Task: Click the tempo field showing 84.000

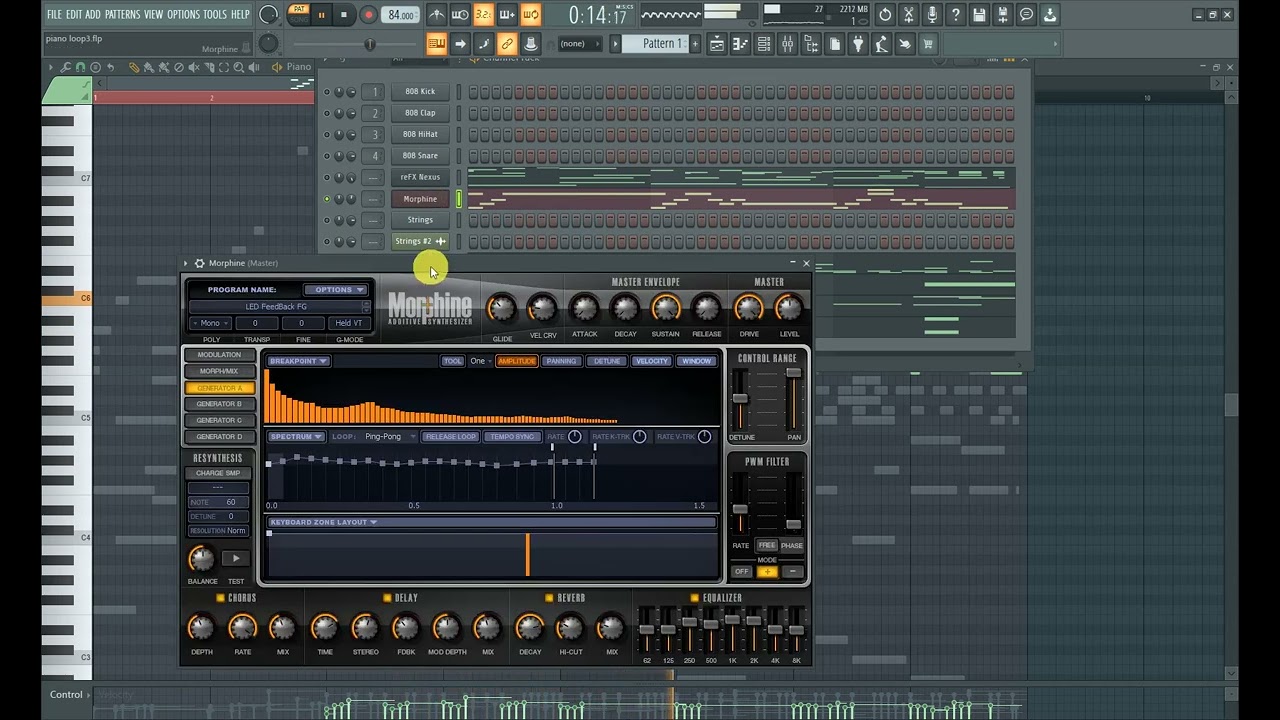Action: [x=402, y=15]
